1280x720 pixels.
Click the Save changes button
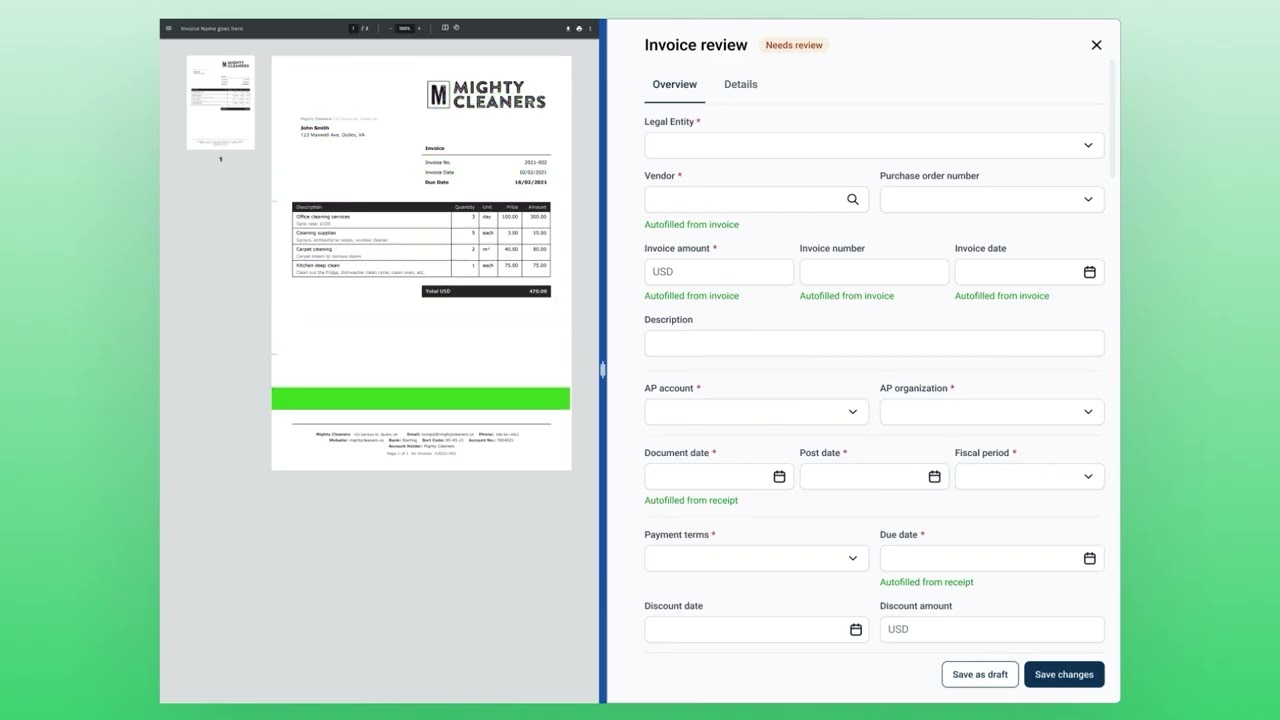[x=1064, y=674]
